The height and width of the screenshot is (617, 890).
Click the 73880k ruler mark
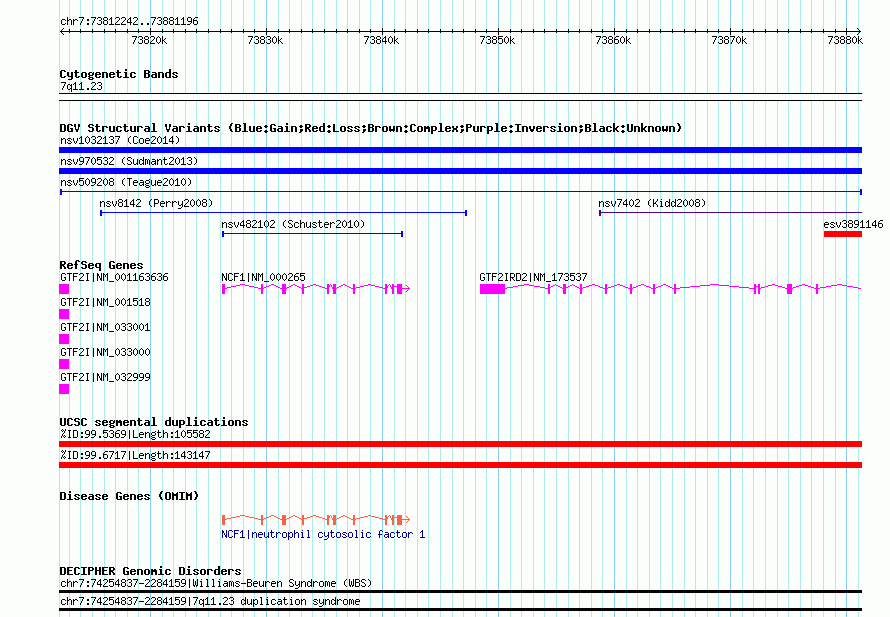point(845,40)
